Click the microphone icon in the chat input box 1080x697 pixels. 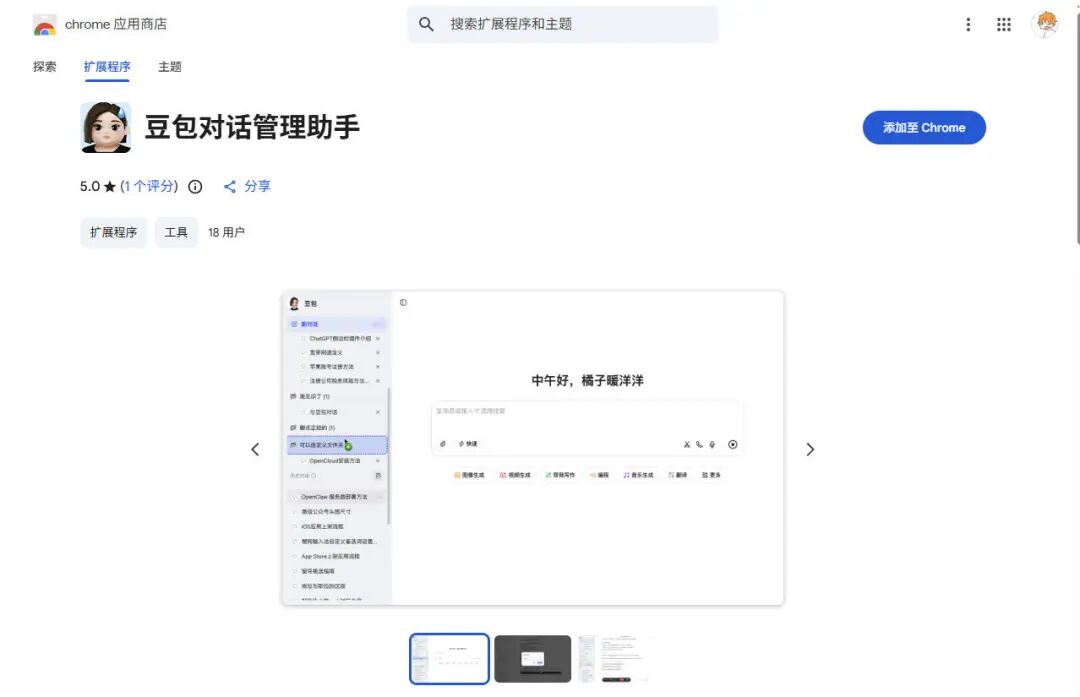[x=711, y=444]
